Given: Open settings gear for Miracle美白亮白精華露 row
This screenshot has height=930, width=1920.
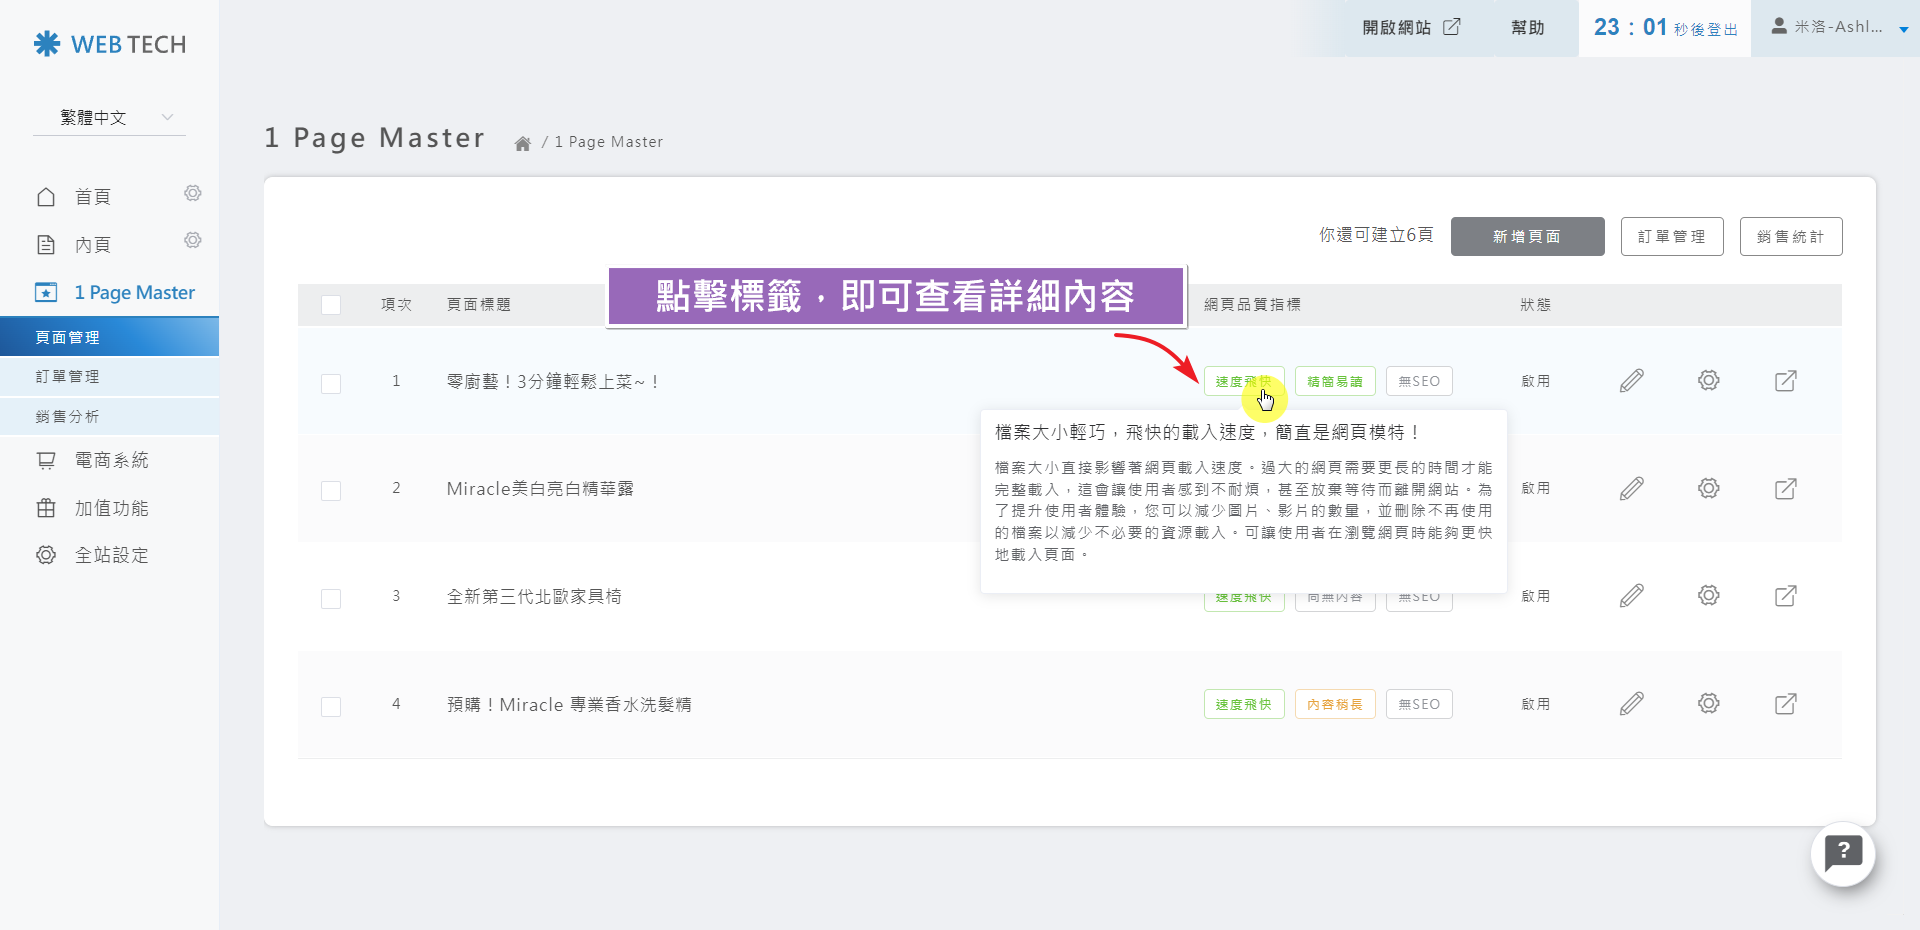Looking at the screenshot, I should 1708,488.
